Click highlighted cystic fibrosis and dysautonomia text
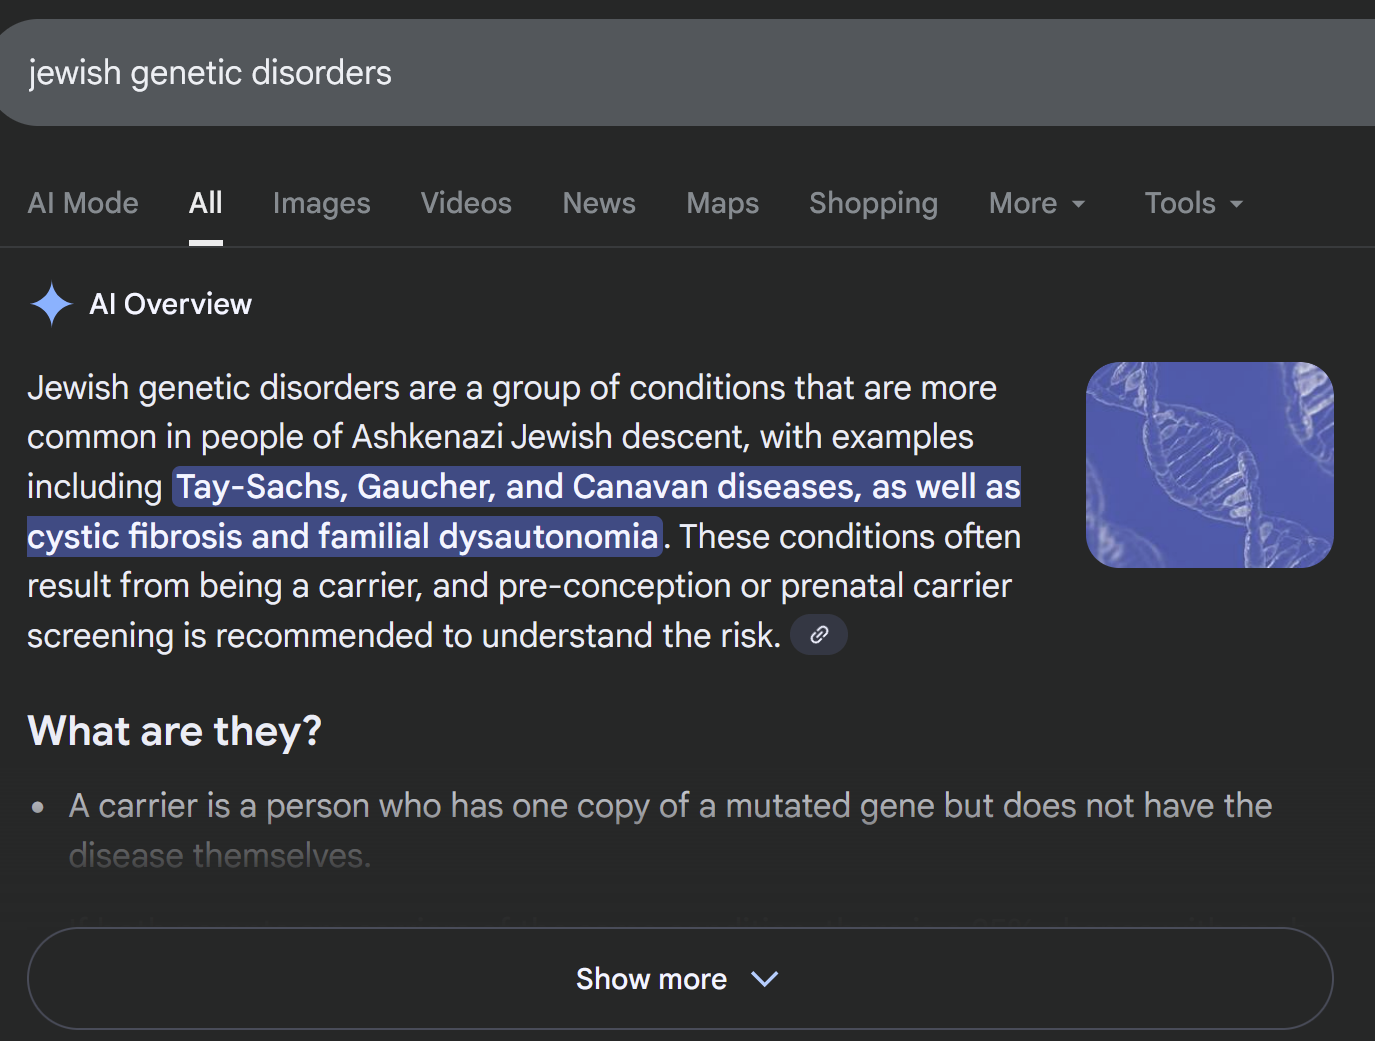Viewport: 1375px width, 1041px height. pos(343,537)
